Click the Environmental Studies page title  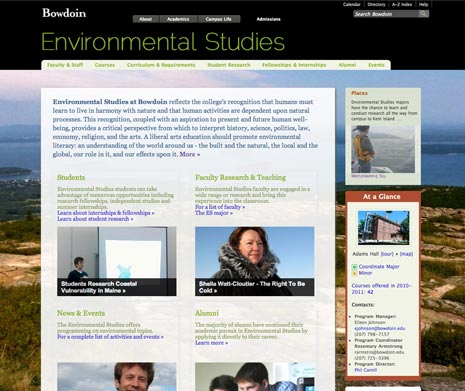point(163,42)
